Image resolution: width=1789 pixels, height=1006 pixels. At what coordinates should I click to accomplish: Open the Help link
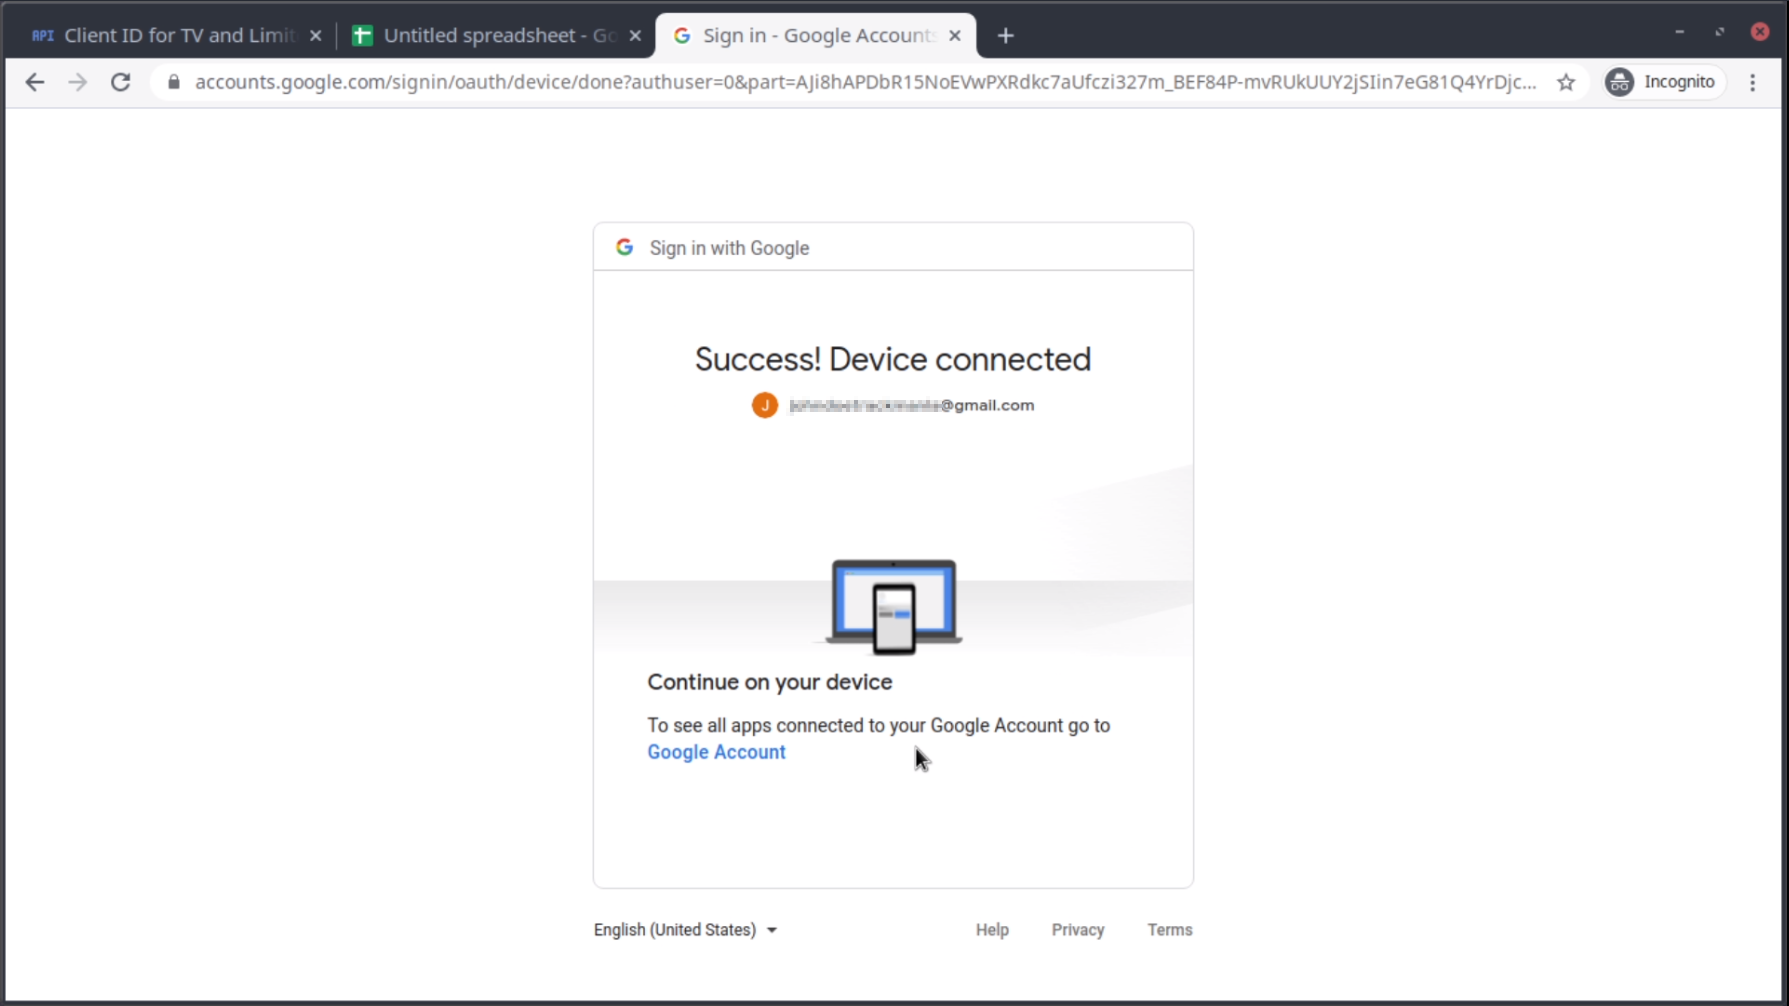click(992, 930)
